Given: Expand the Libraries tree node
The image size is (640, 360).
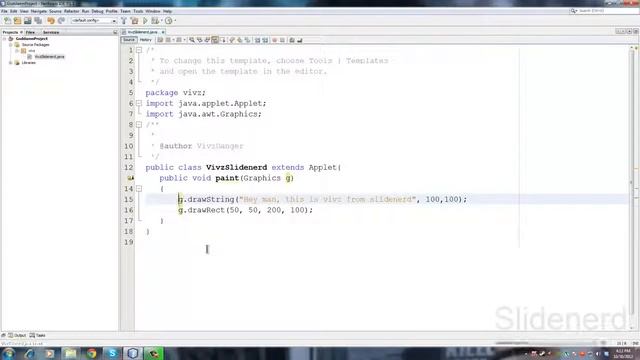Looking at the screenshot, I should [11, 63].
